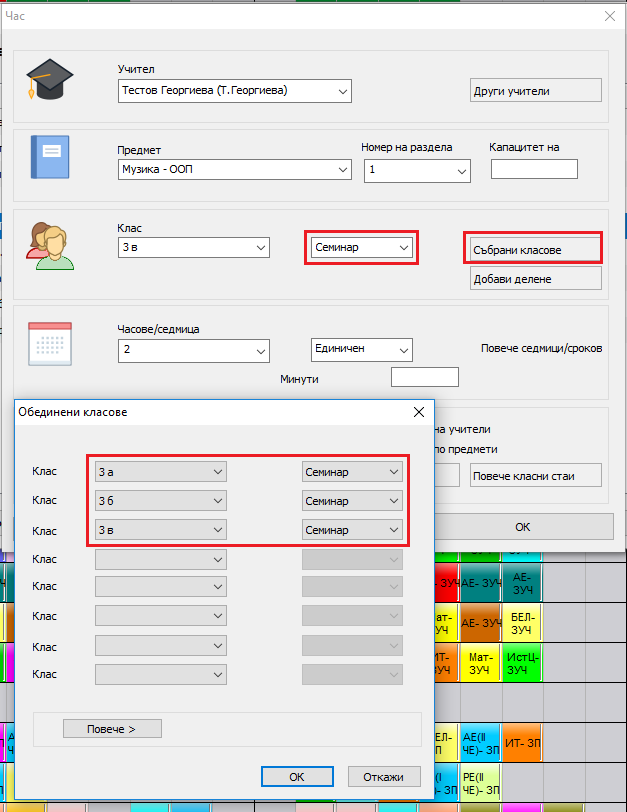Cancel with the Откажи button
This screenshot has width=627, height=812.
[x=384, y=777]
